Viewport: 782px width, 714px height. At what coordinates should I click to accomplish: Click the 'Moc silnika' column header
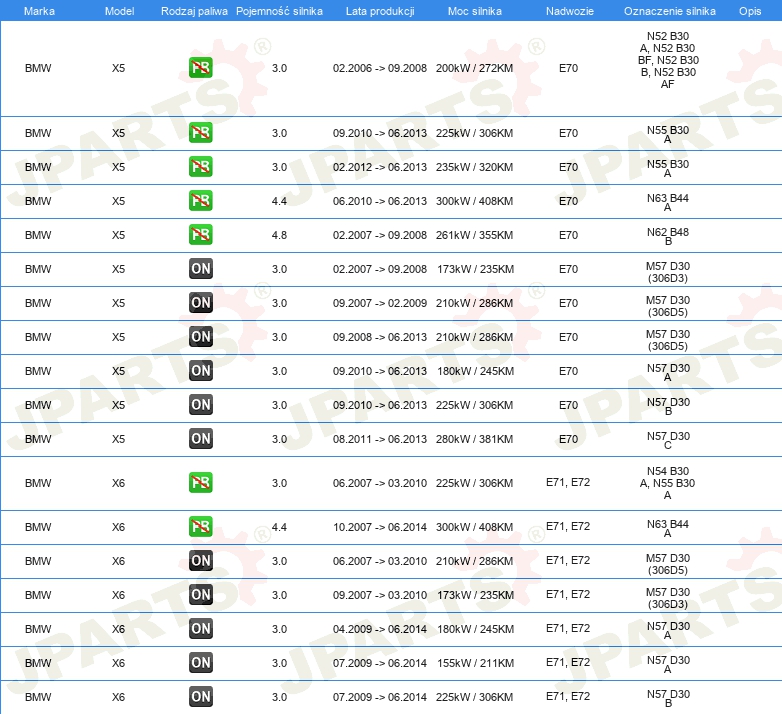pos(475,10)
